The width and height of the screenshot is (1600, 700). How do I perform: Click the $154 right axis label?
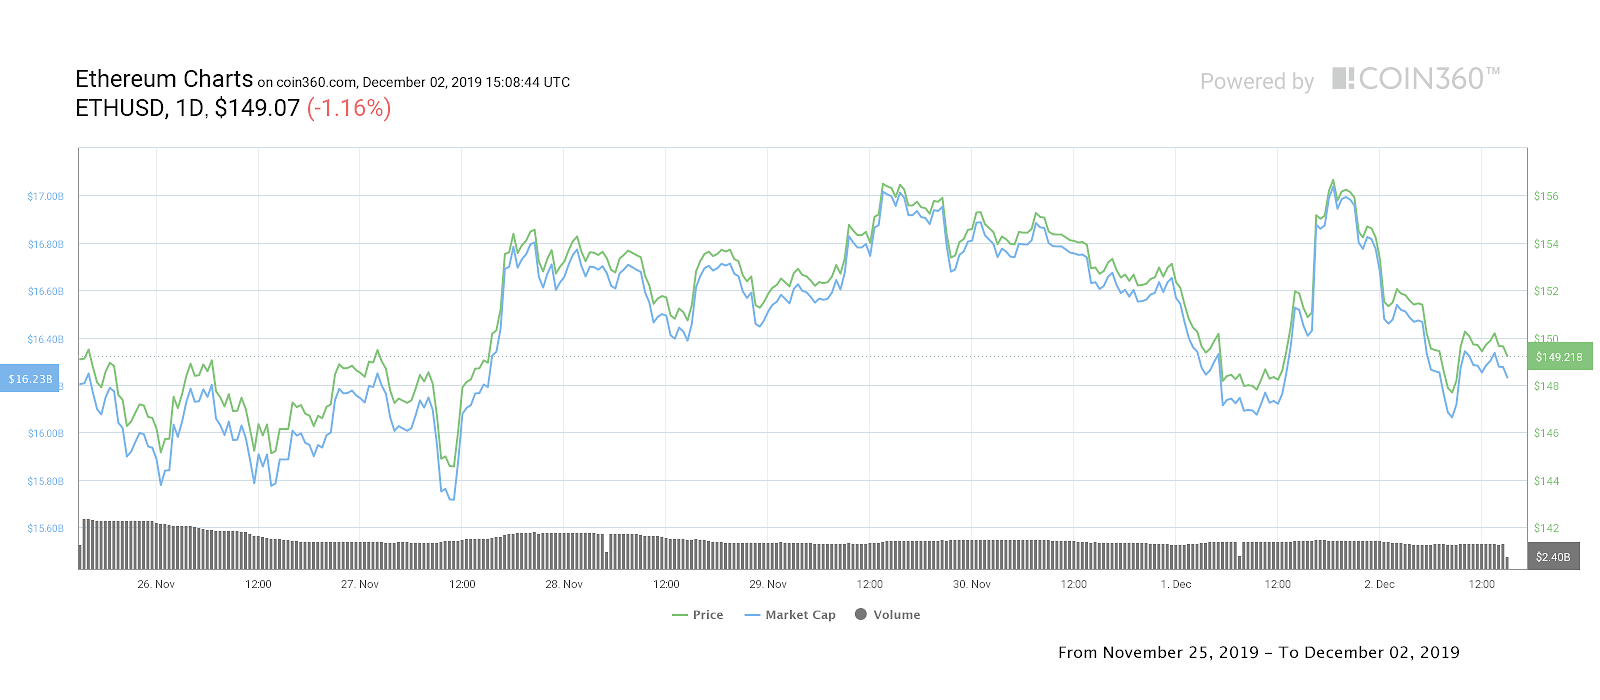click(x=1546, y=245)
